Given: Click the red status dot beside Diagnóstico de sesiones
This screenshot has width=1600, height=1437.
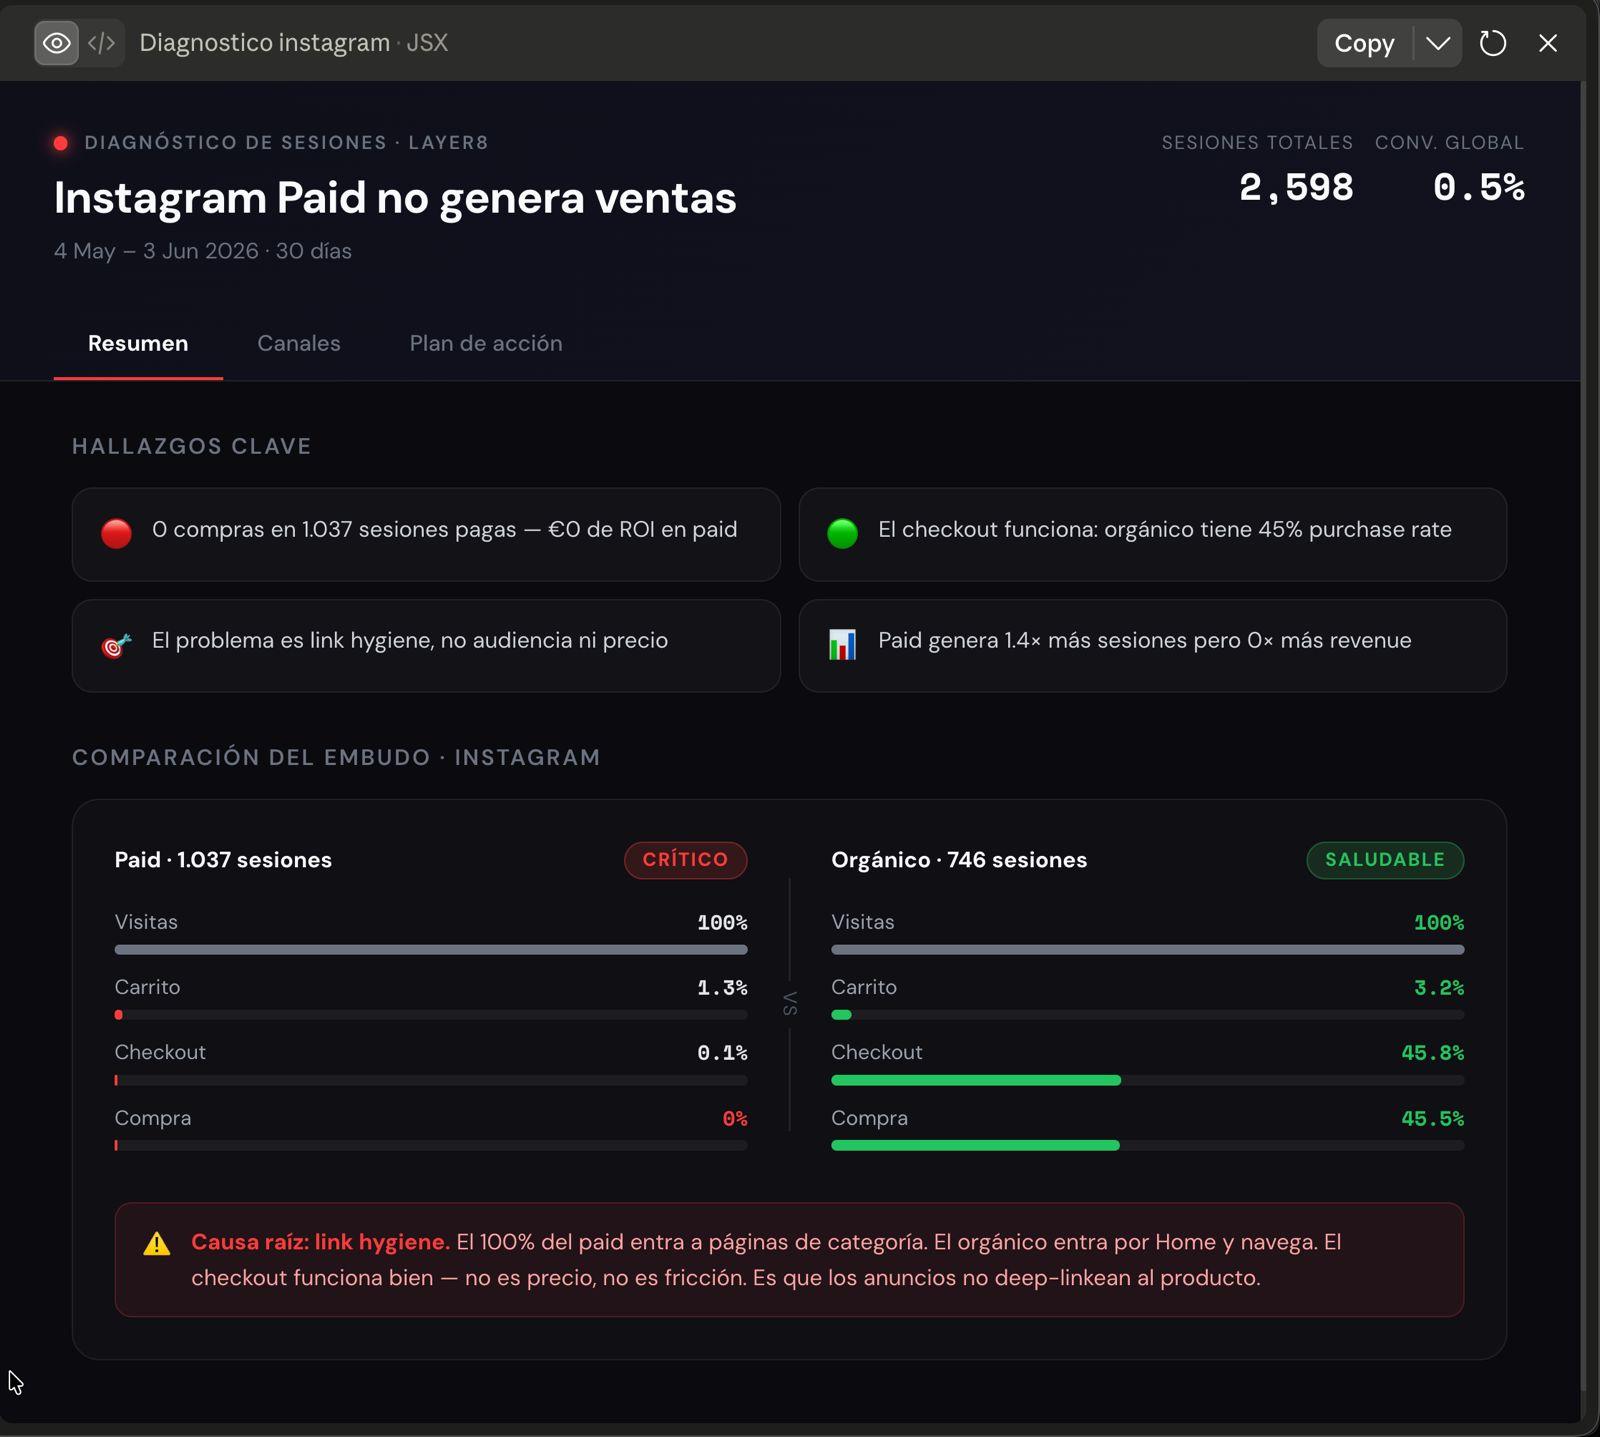Looking at the screenshot, I should pos(61,143).
